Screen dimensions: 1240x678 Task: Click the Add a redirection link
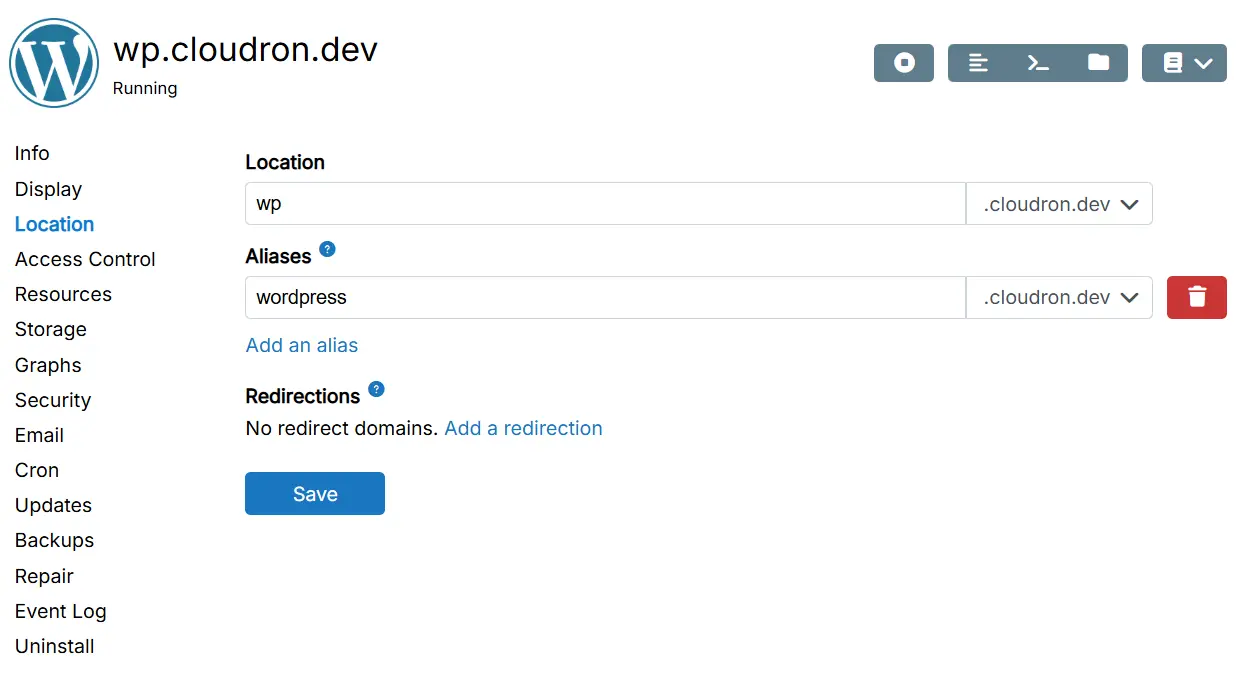coord(523,428)
